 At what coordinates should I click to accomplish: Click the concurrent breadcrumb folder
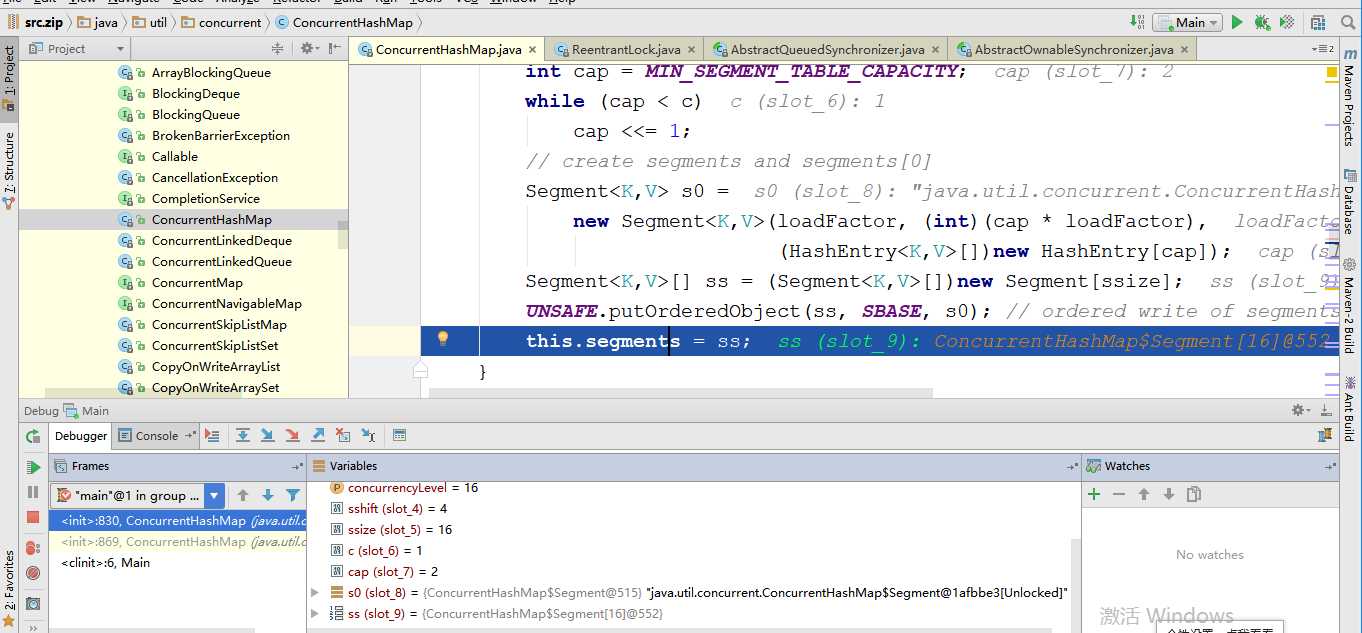click(222, 22)
